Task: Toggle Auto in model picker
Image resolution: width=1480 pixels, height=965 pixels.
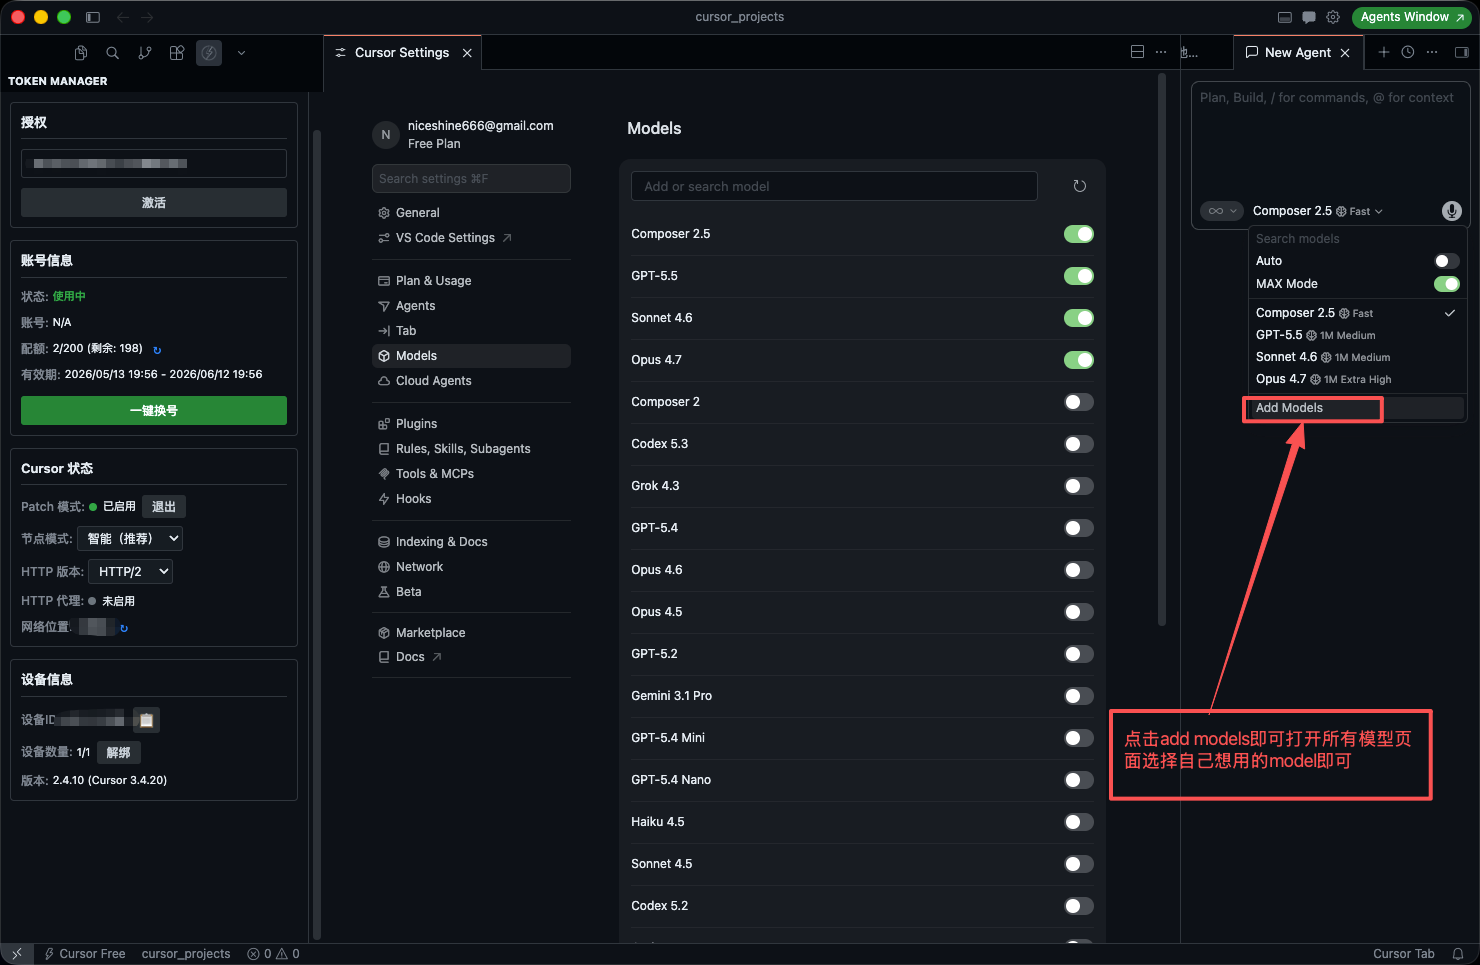Action: (1447, 261)
